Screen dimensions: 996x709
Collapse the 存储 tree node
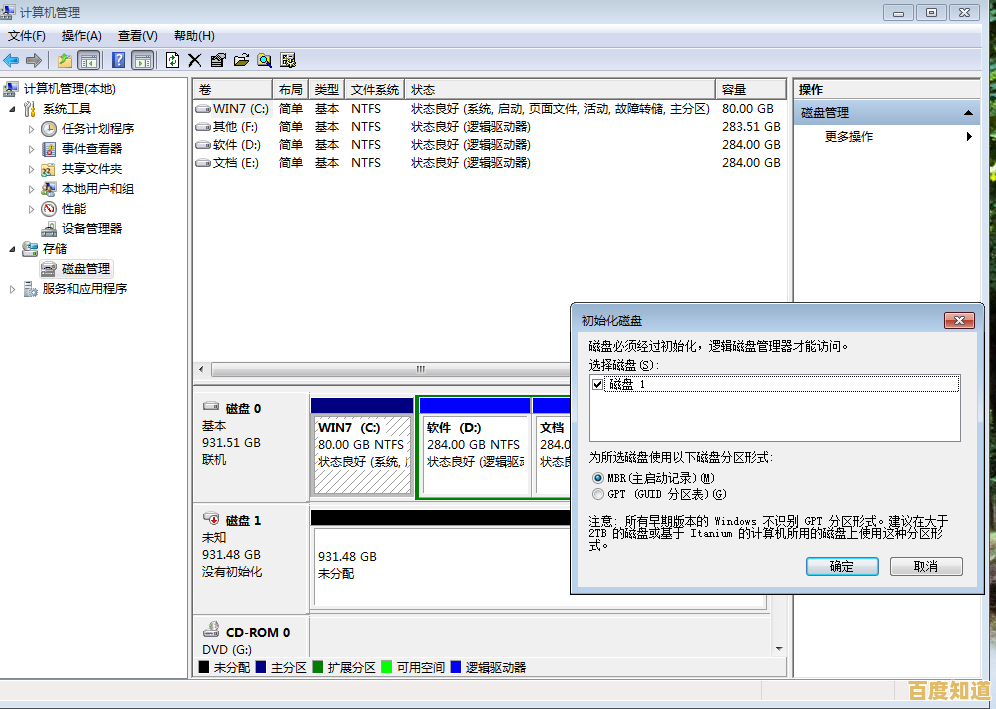[x=12, y=248]
